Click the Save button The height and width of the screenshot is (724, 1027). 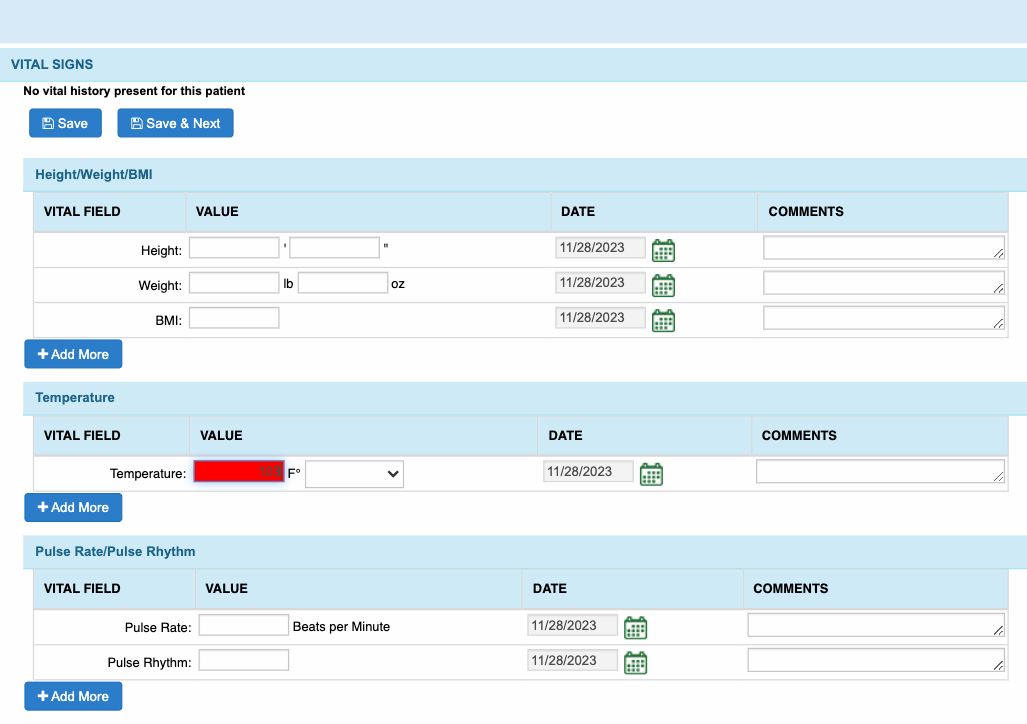tap(65, 123)
